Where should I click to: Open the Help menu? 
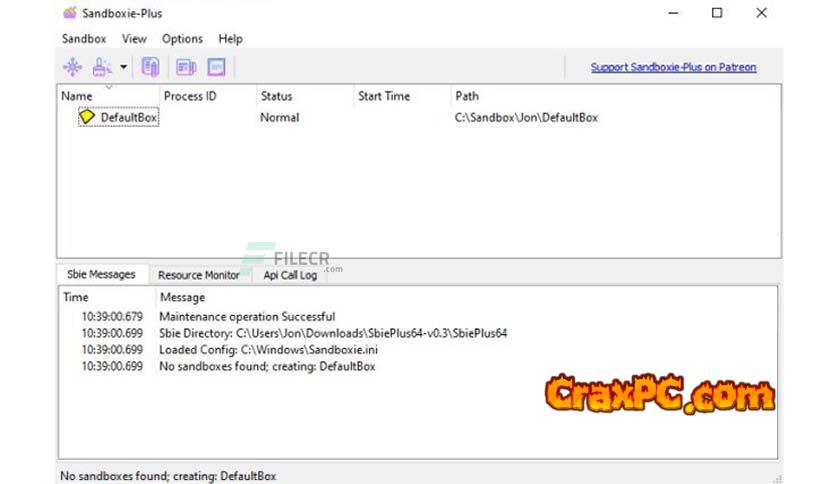click(x=230, y=39)
